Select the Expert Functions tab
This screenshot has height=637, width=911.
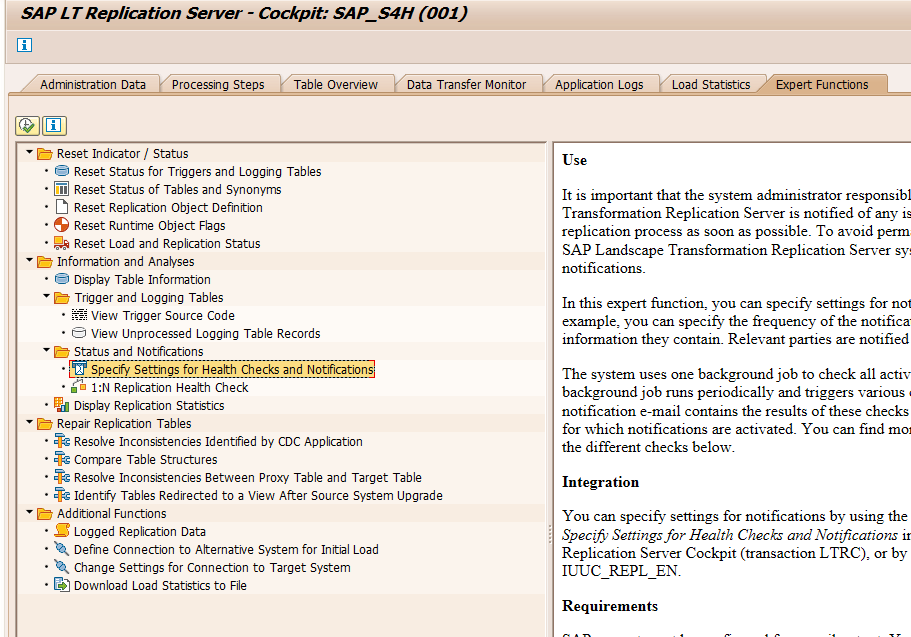(822, 84)
